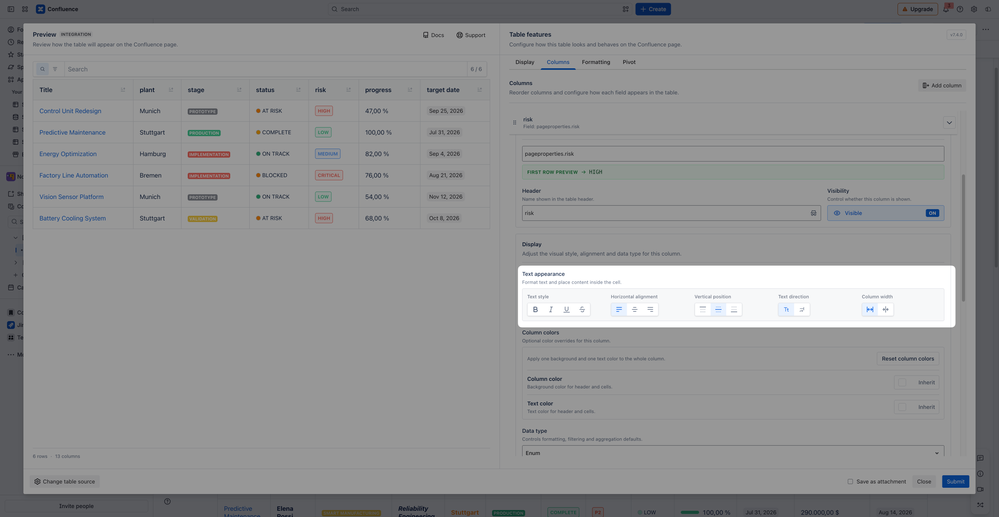
Task: Select rotated text direction
Action: tap(802, 310)
